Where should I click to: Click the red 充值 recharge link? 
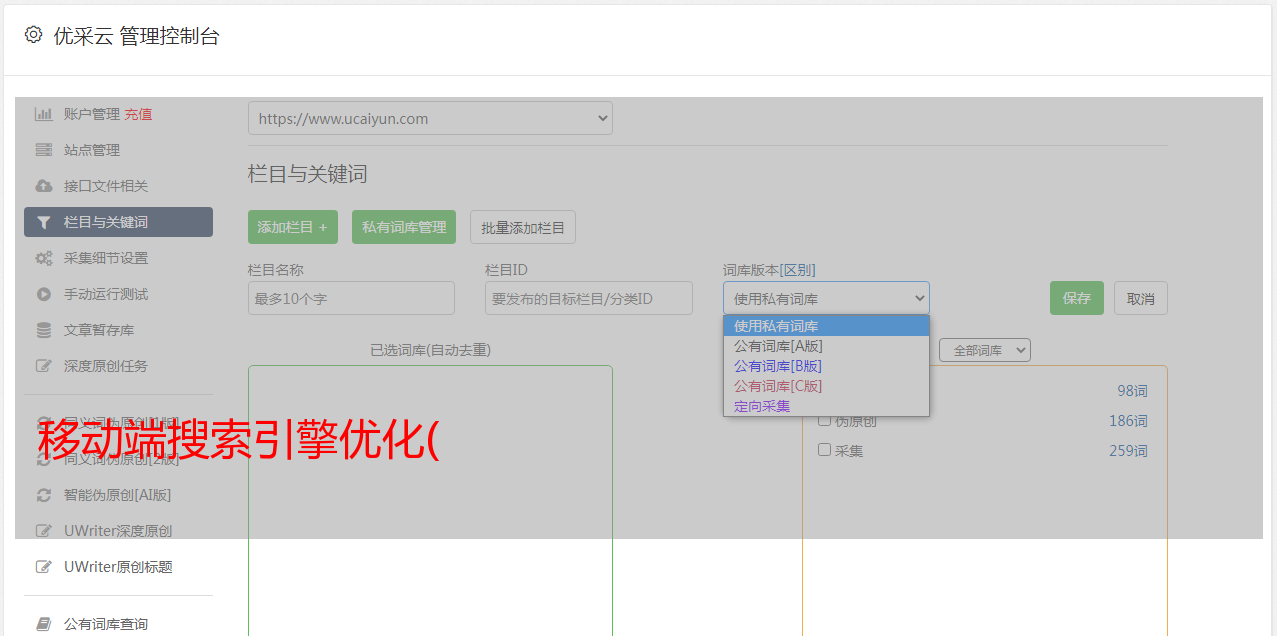(x=138, y=114)
